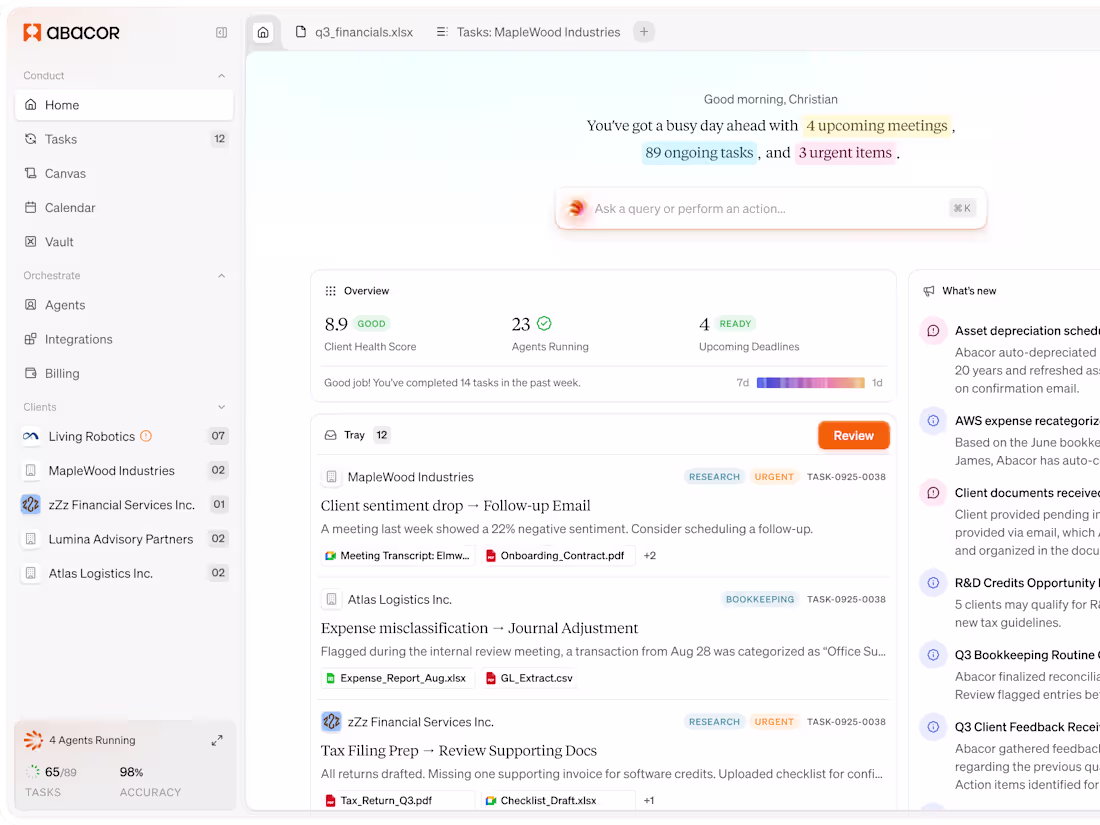This screenshot has width=1100, height=825.
Task: Open Meeting Transcript attachment
Action: point(398,556)
